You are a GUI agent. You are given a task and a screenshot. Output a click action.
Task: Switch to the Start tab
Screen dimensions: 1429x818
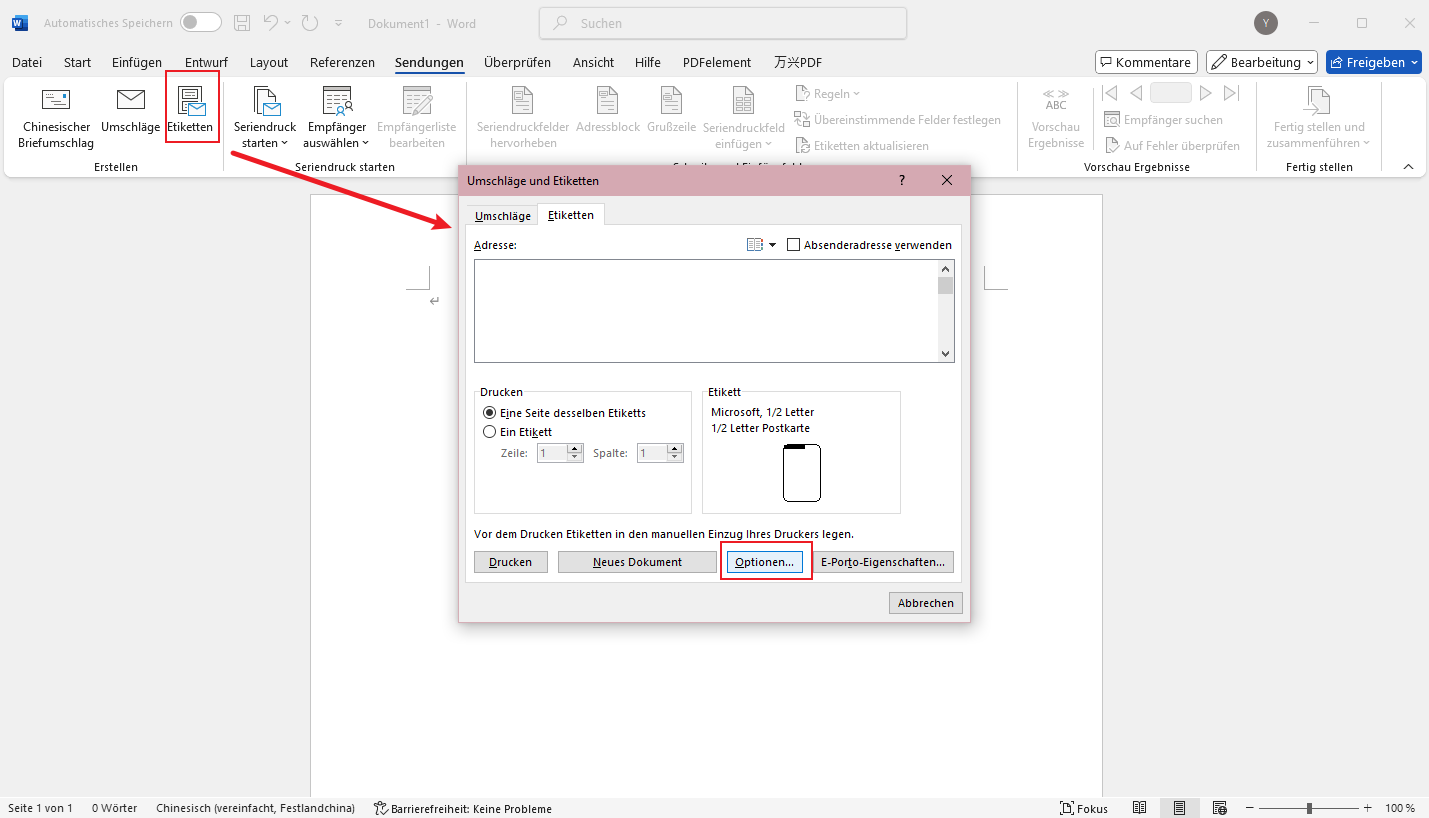pos(77,62)
